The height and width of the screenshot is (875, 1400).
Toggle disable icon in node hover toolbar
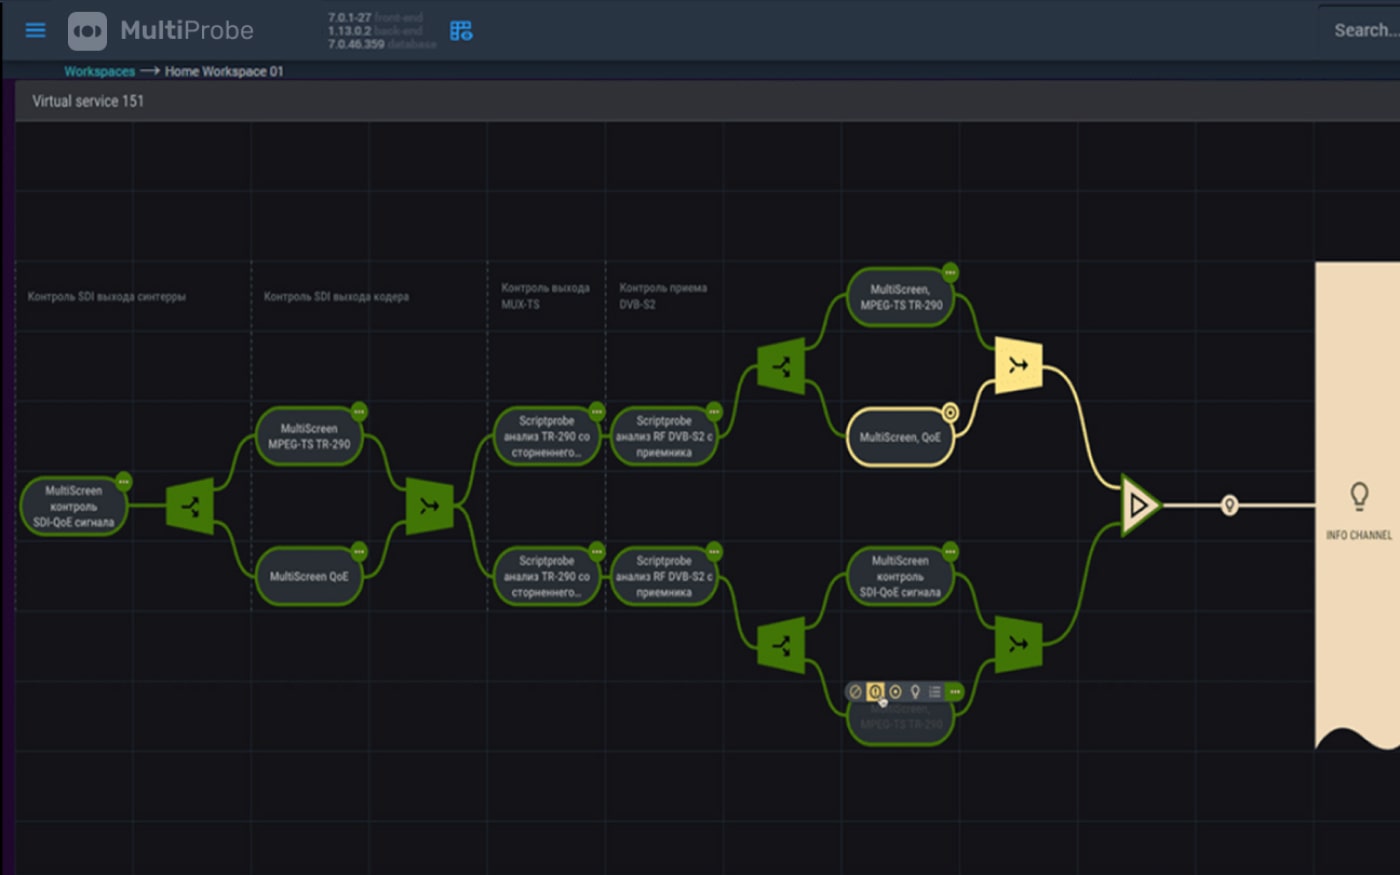pos(855,691)
